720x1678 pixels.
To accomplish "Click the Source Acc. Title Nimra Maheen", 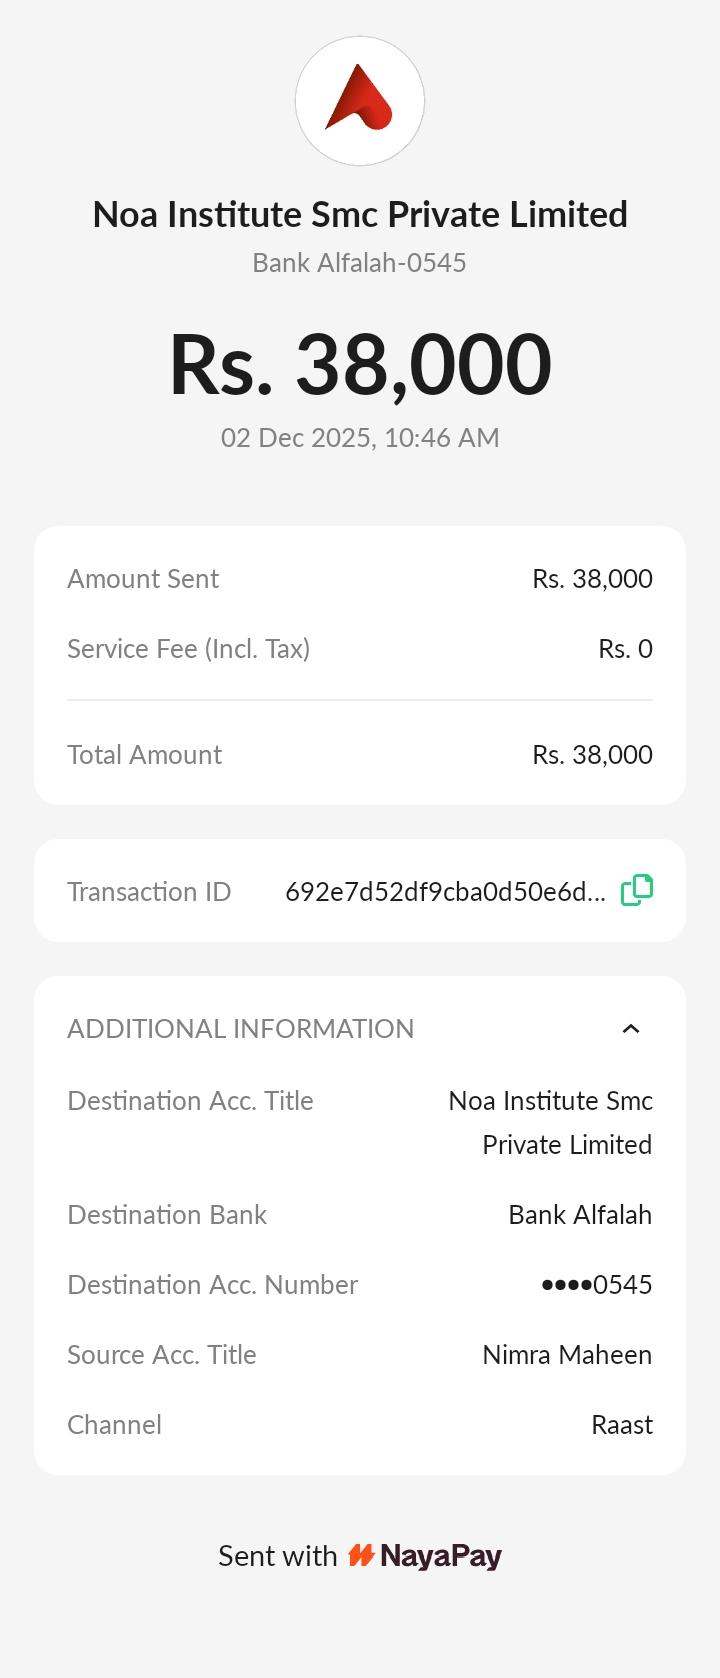I will point(567,1355).
